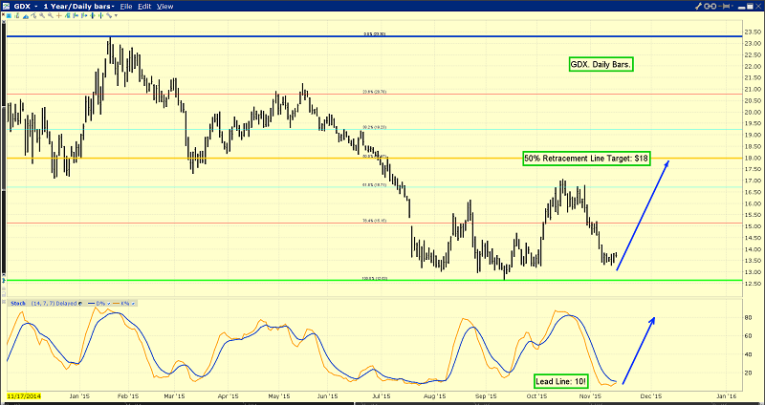Click the 12.50 price axis label

(752, 284)
